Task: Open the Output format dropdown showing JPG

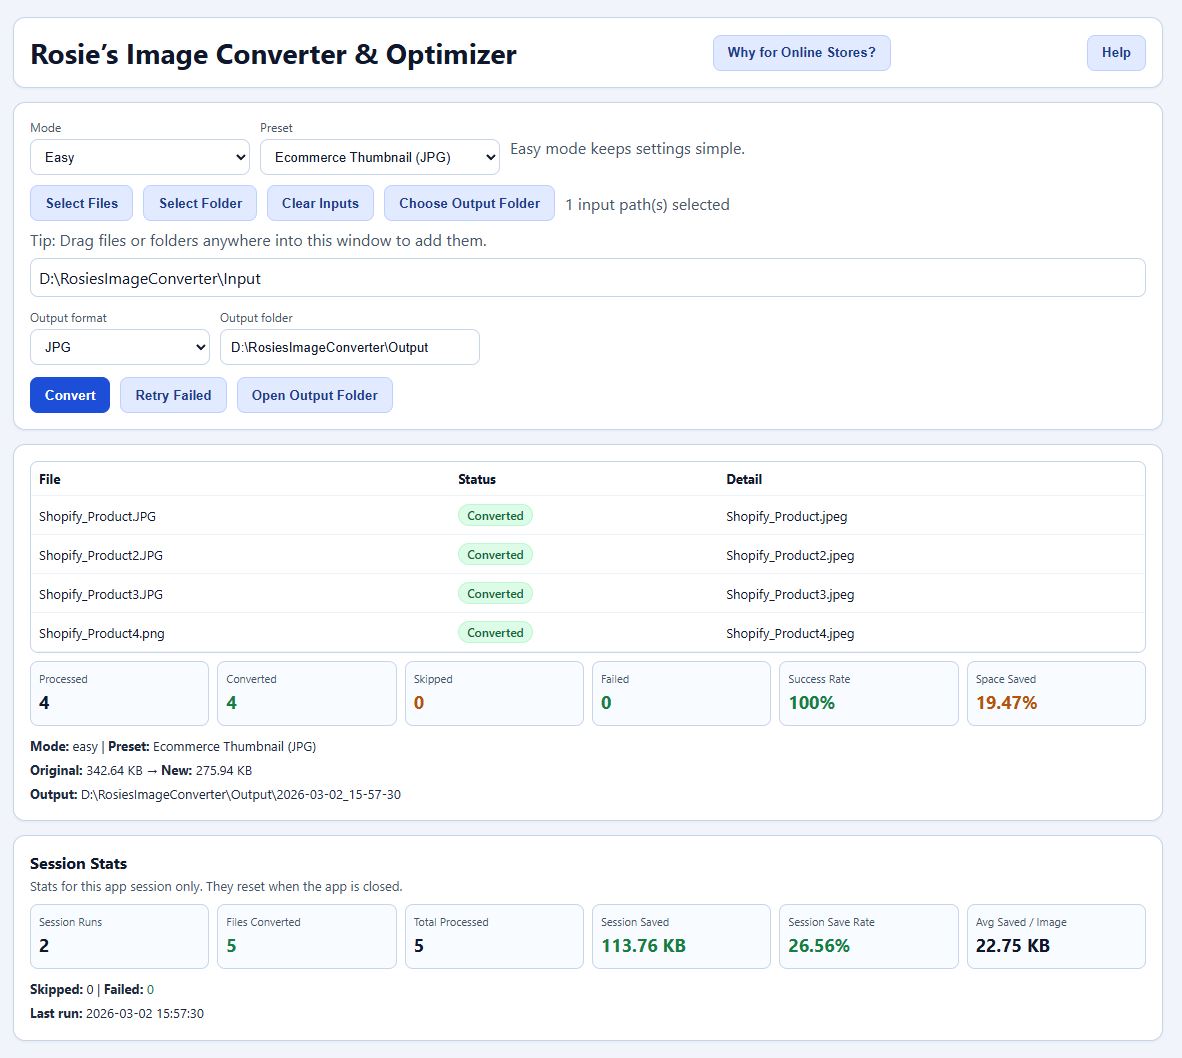Action: click(120, 347)
